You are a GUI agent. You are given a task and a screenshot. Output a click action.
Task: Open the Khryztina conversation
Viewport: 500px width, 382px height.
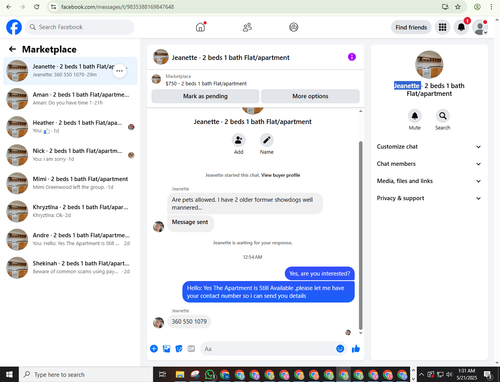[x=70, y=211]
